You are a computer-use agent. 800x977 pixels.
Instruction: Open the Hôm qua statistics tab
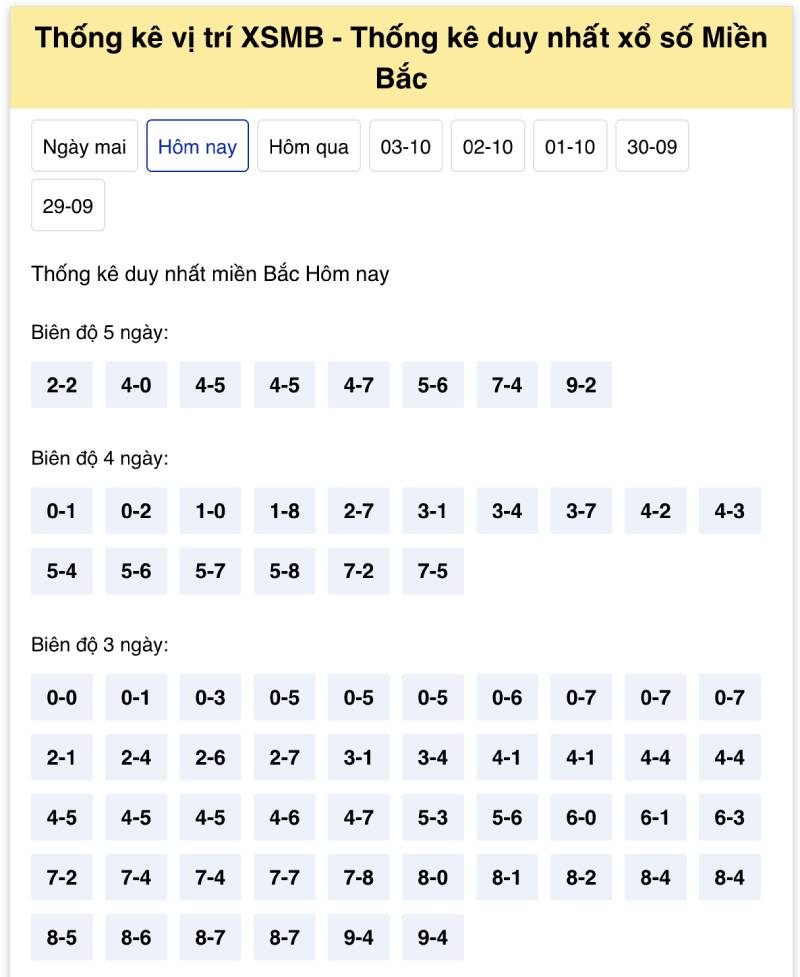(x=309, y=147)
